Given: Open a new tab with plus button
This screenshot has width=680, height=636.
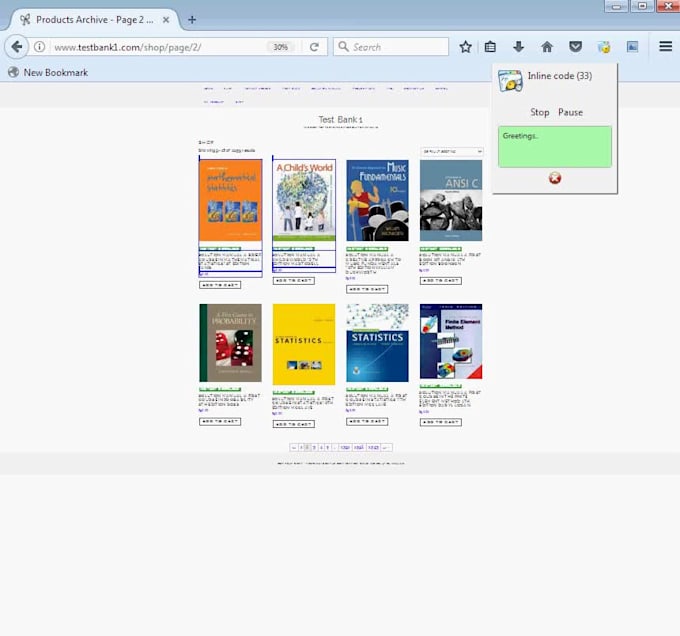Looking at the screenshot, I should [192, 20].
